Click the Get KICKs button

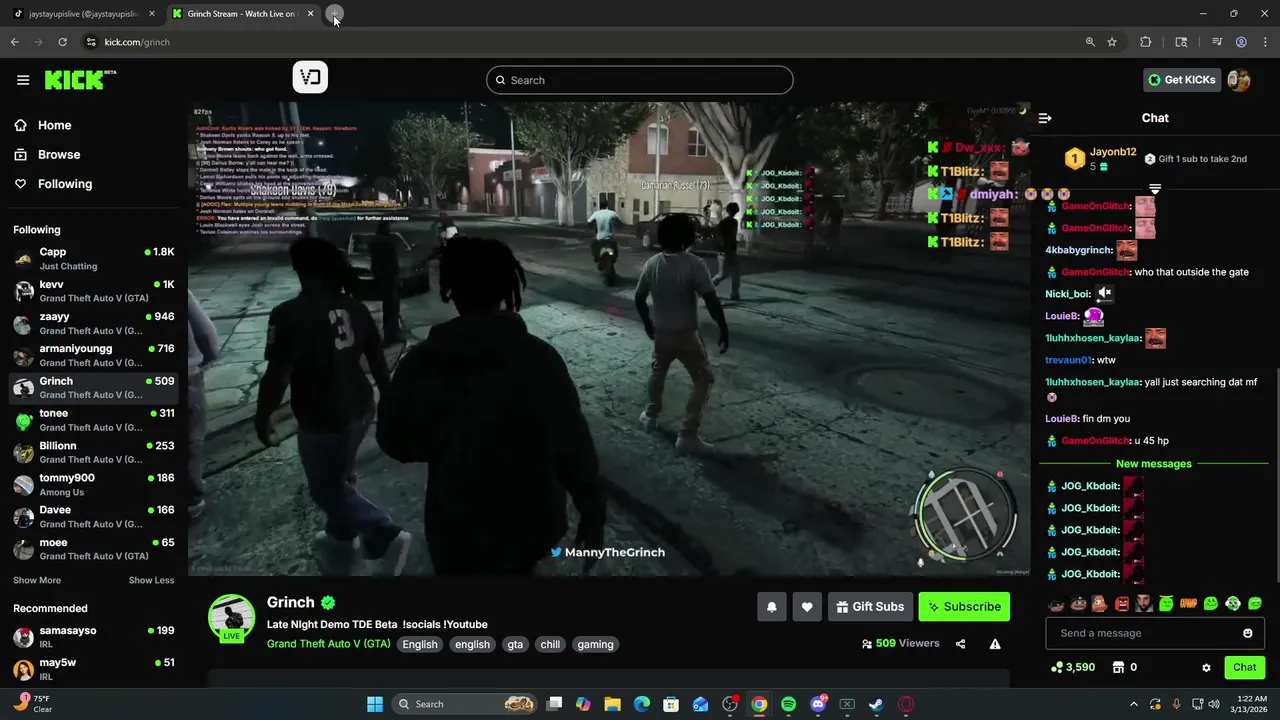click(1182, 80)
